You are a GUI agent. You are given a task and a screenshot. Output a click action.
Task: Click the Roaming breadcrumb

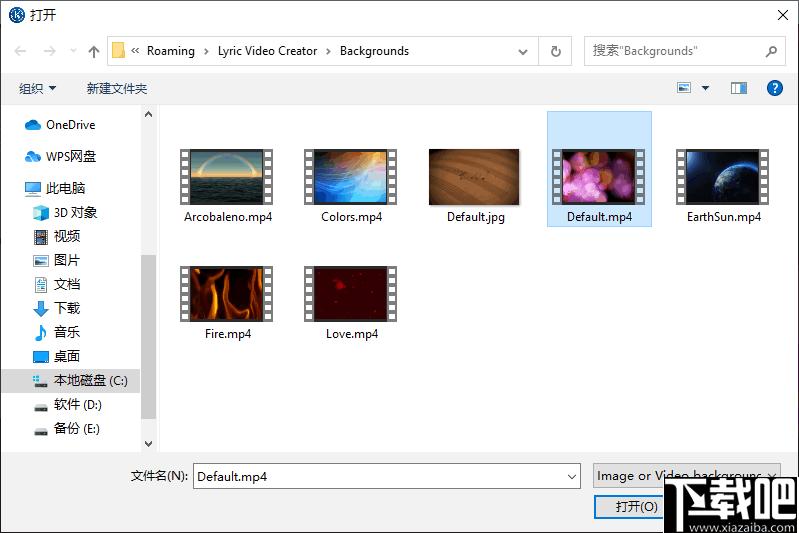pyautogui.click(x=171, y=51)
